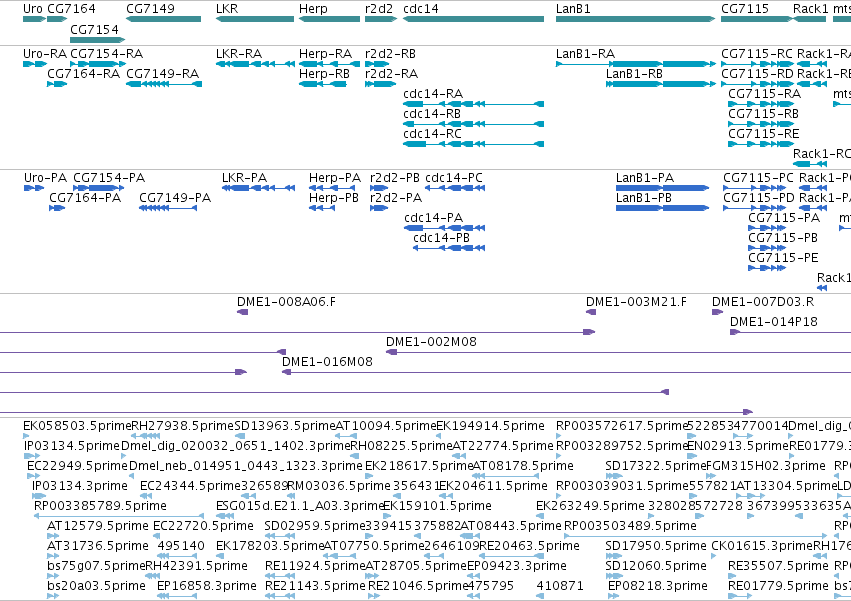Click the bs20a03.5prime EST label
This screenshot has height=601, width=851.
click(97, 586)
